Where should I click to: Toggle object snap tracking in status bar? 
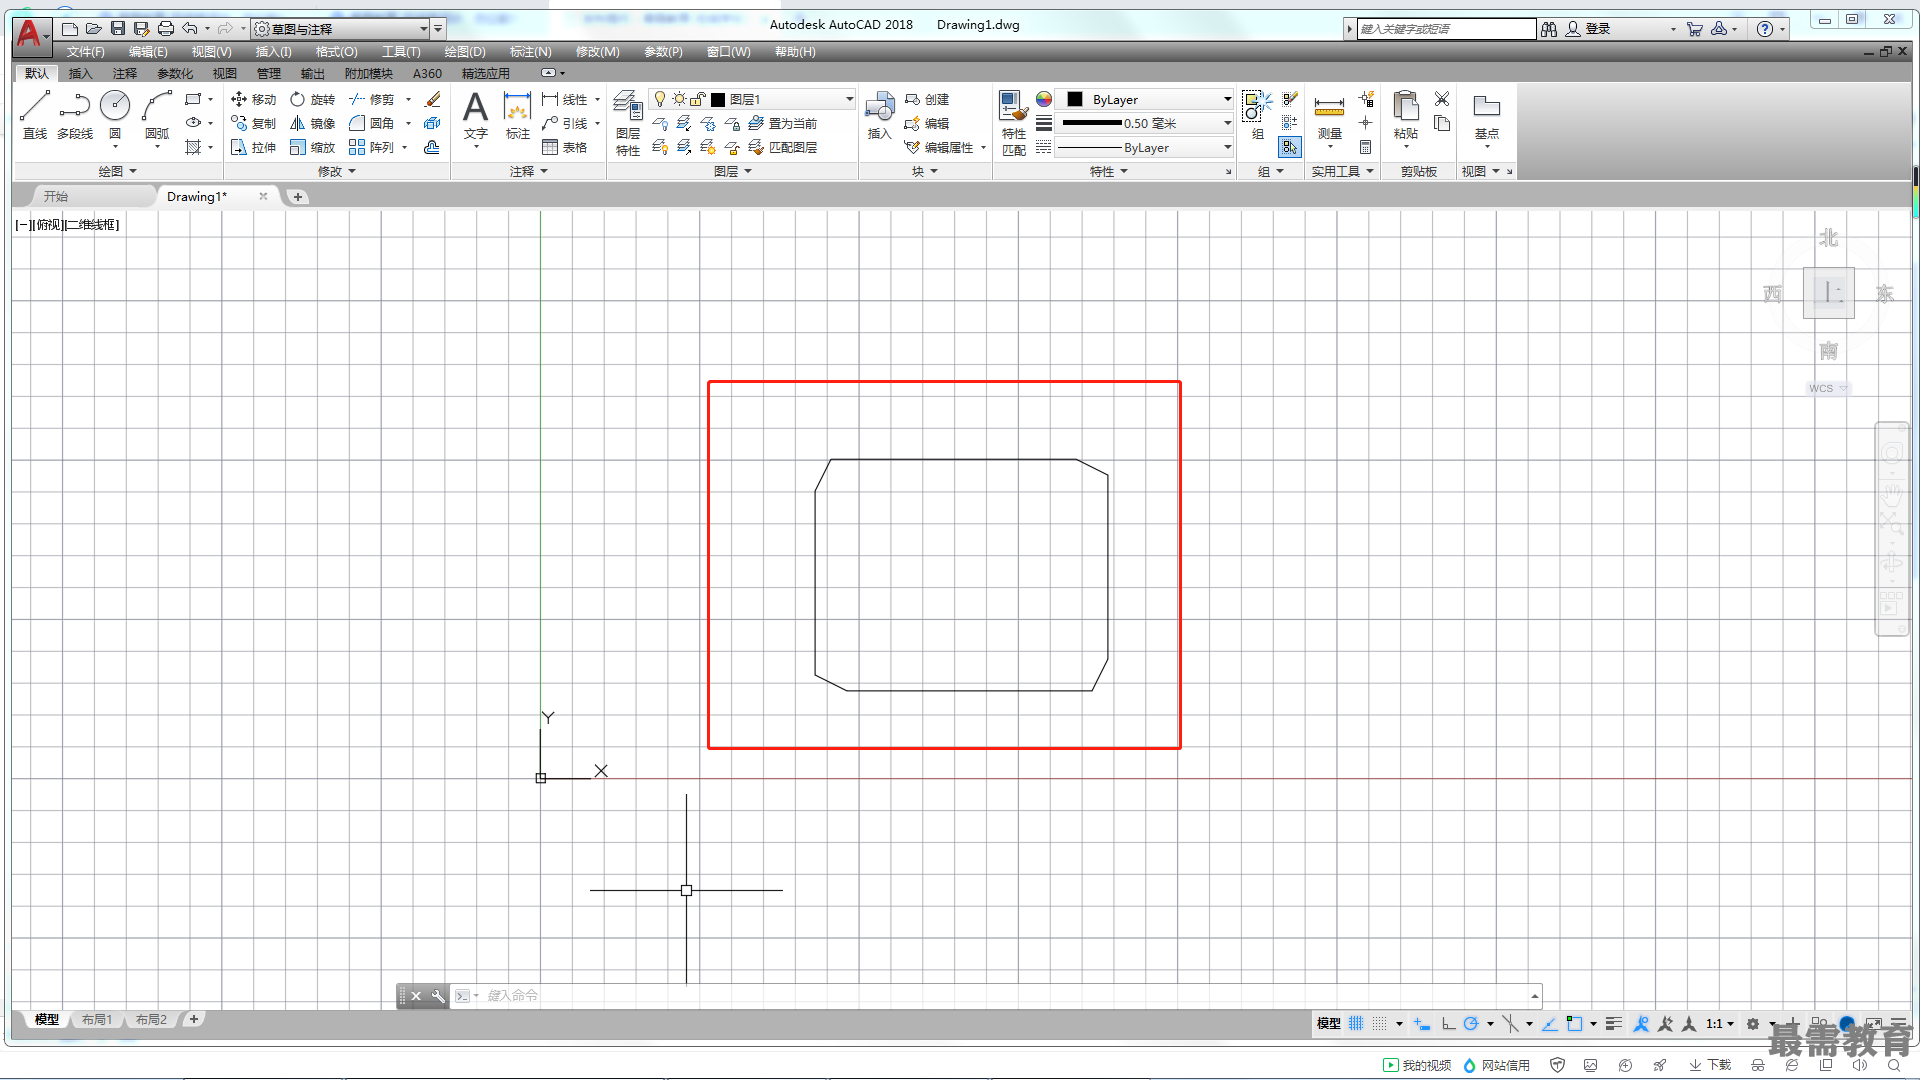coord(1549,1023)
